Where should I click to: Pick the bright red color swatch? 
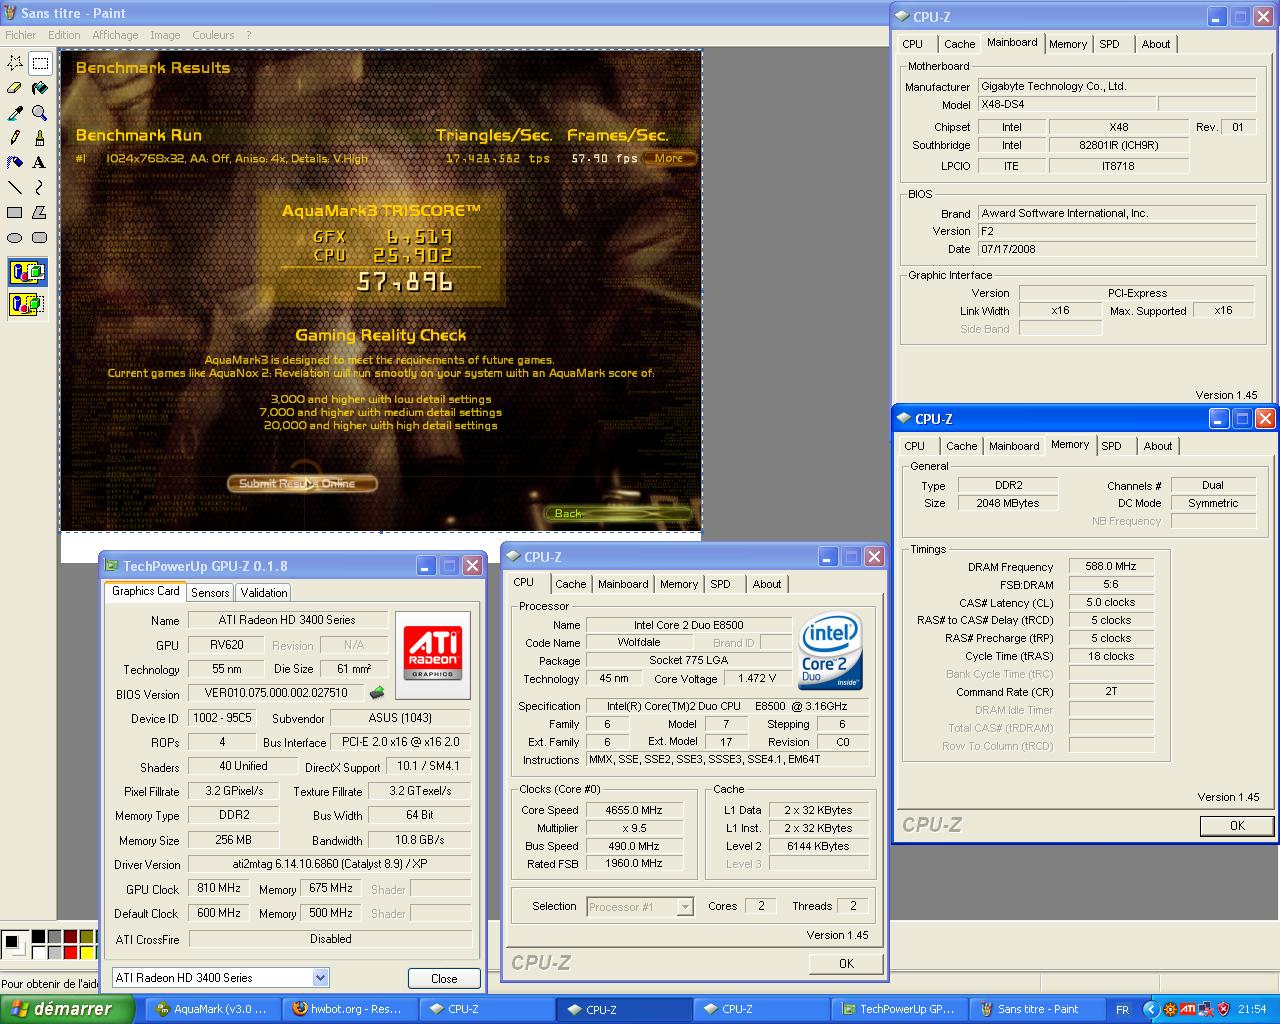click(70, 952)
